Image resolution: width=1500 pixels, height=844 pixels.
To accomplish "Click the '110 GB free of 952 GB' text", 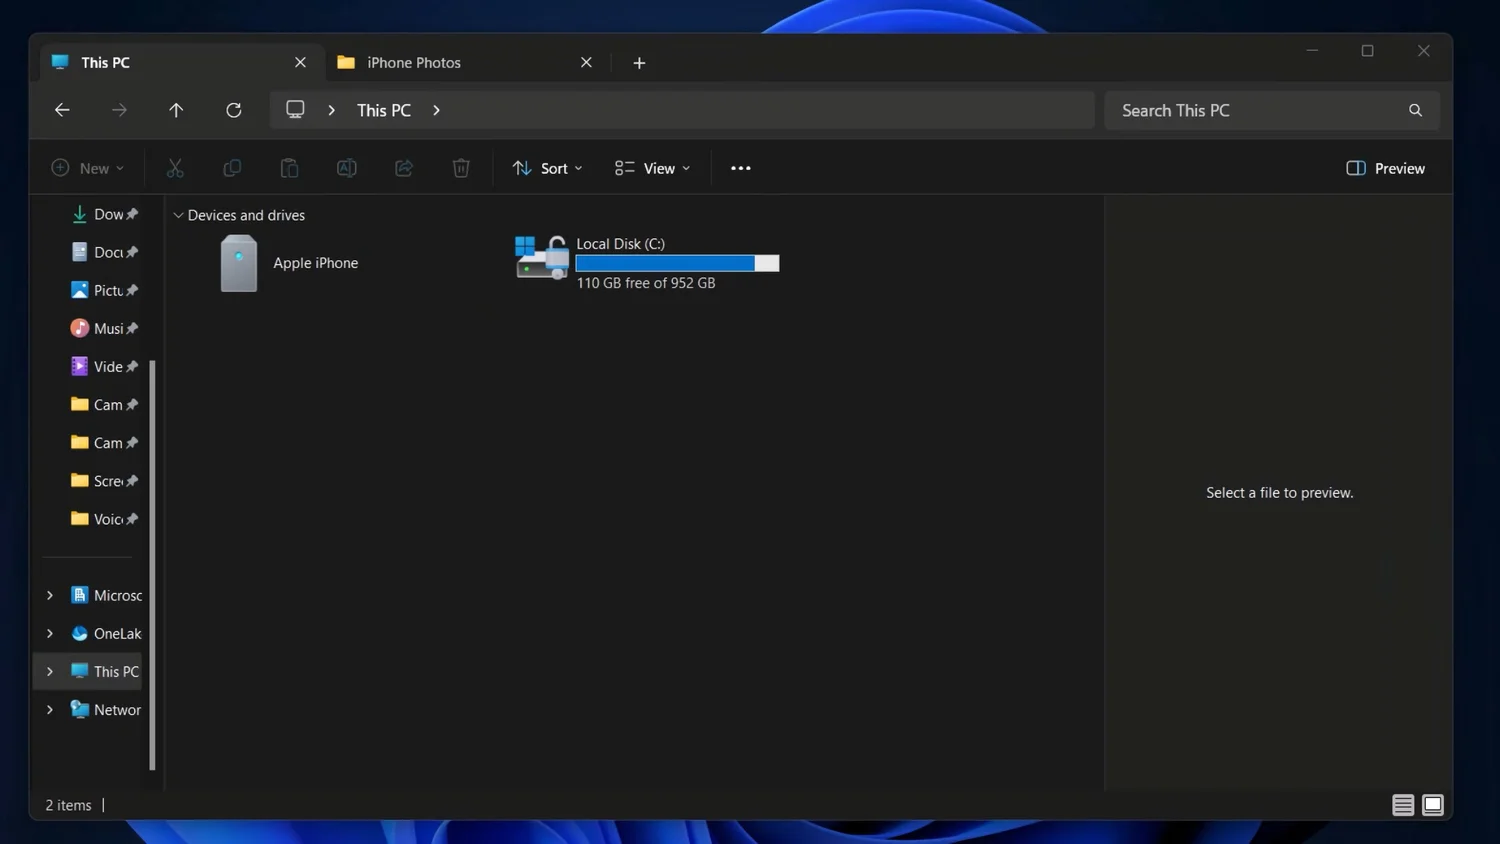I will 646,283.
